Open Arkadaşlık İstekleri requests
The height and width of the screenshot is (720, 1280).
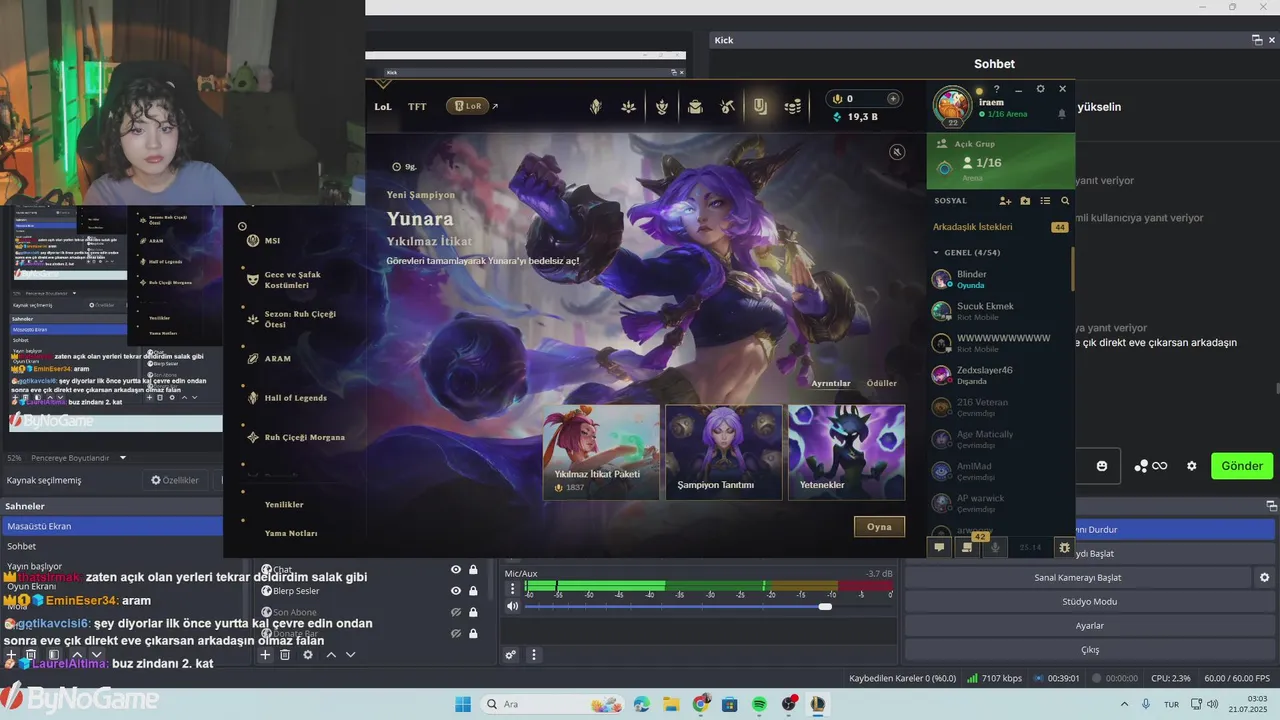1000,227
